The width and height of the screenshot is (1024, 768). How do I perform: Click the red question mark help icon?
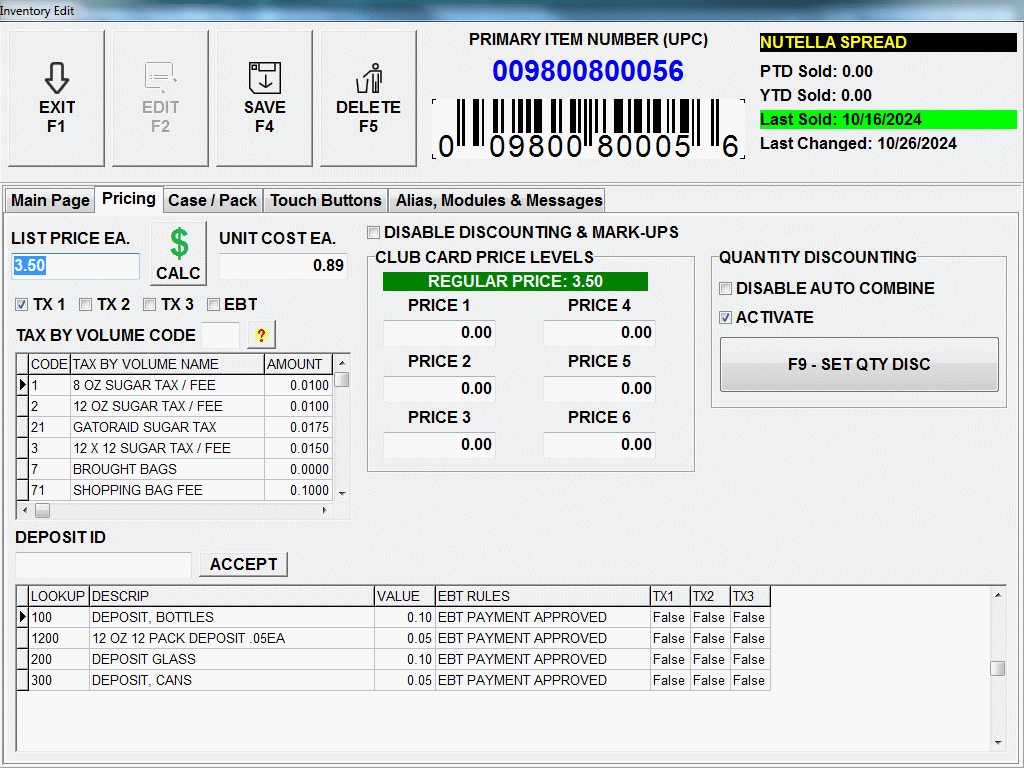[x=260, y=335]
